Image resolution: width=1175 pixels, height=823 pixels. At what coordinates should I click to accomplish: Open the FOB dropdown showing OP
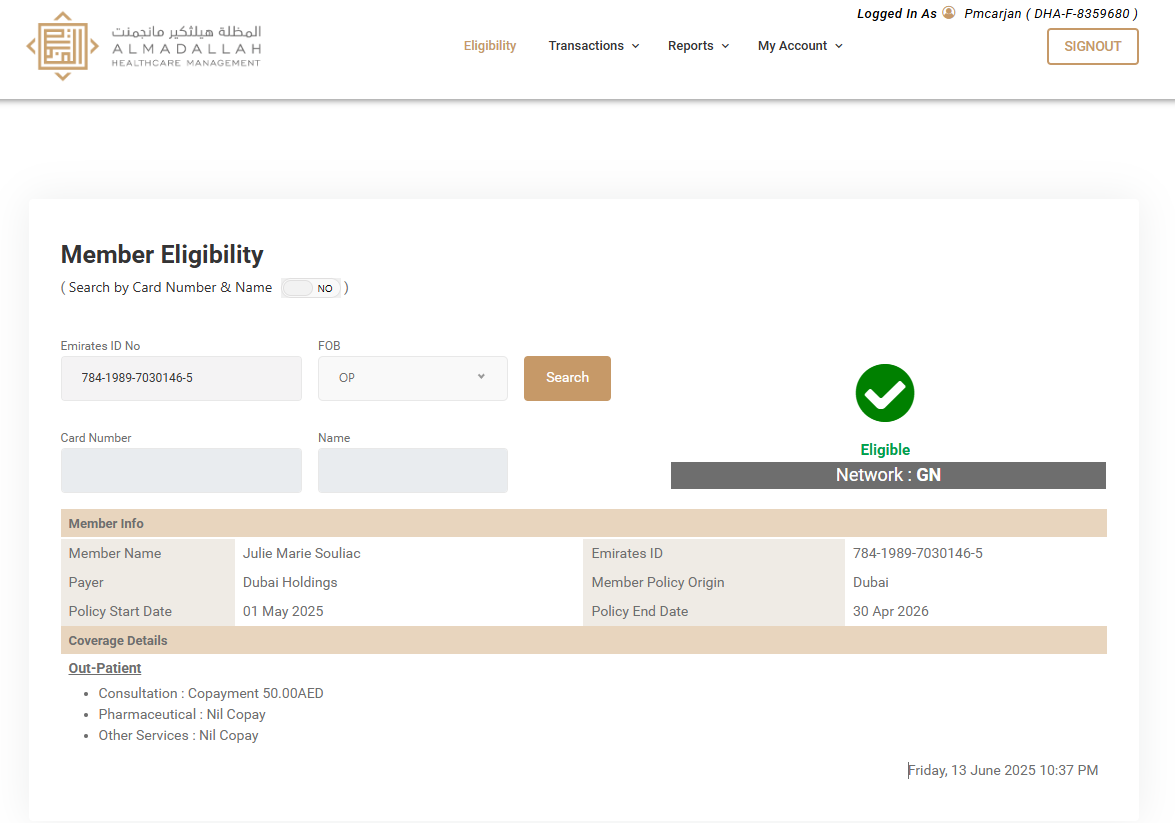click(x=412, y=378)
